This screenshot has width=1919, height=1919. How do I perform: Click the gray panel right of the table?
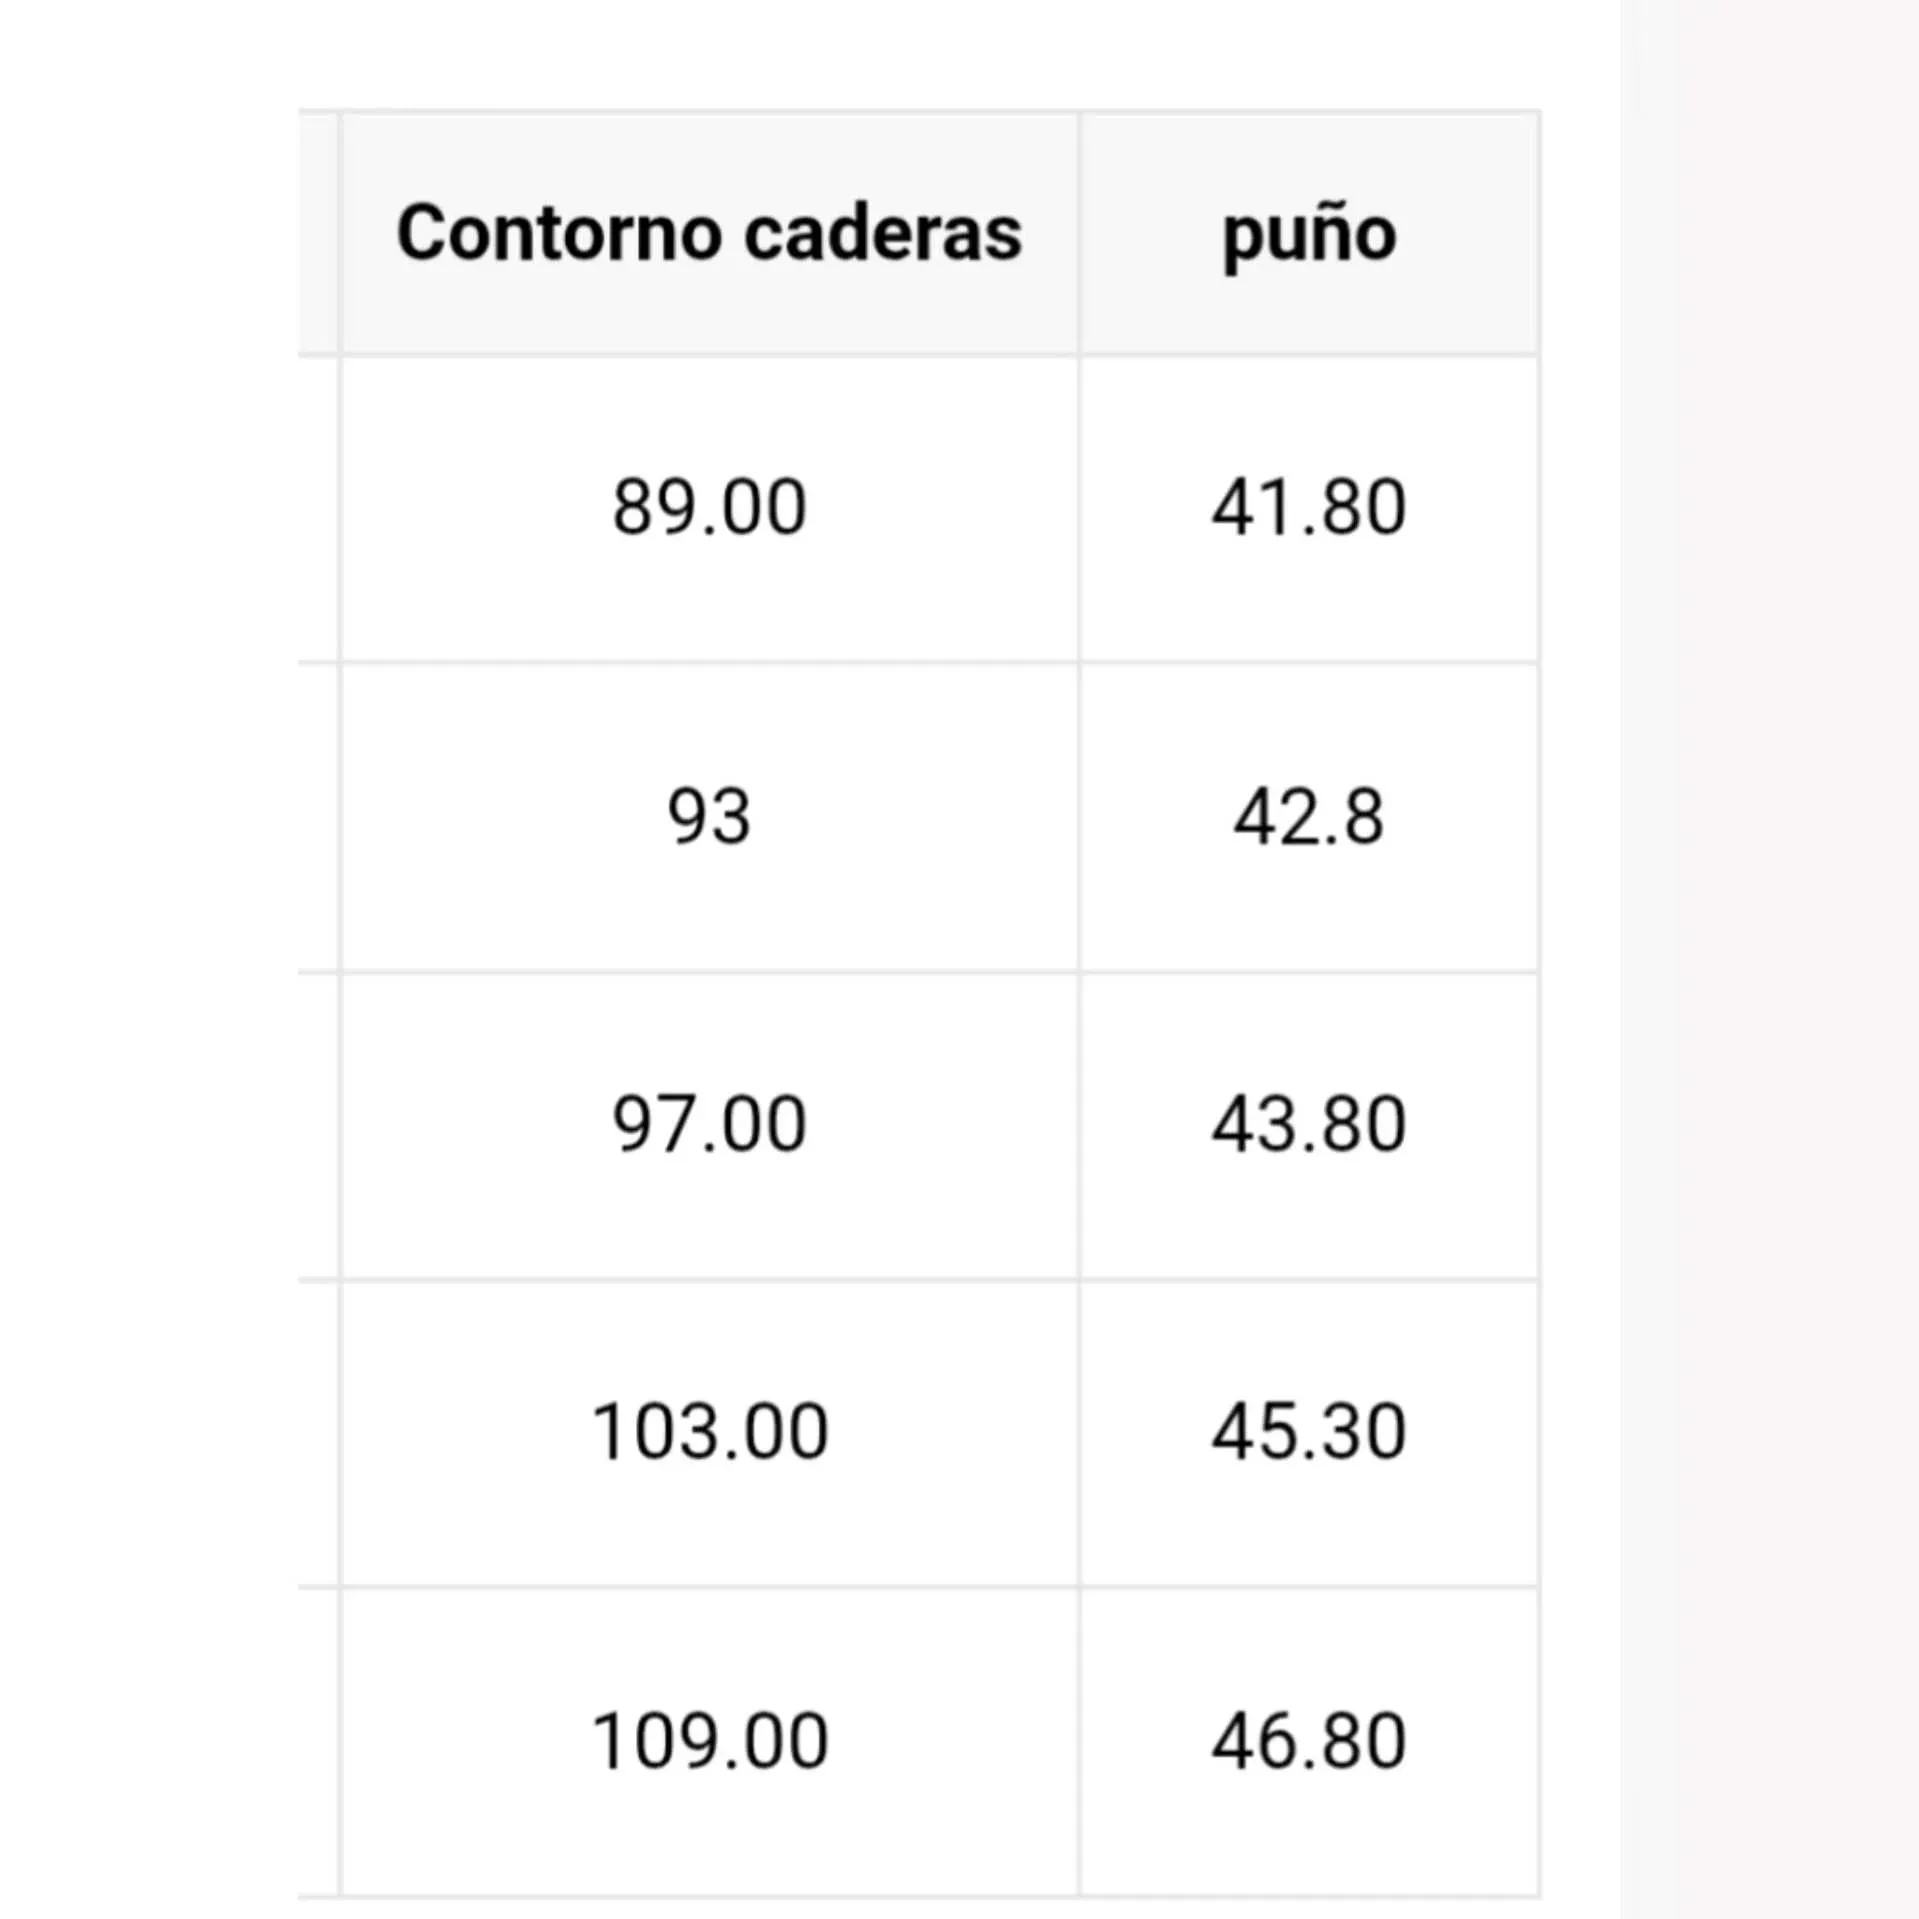click(x=1768, y=960)
